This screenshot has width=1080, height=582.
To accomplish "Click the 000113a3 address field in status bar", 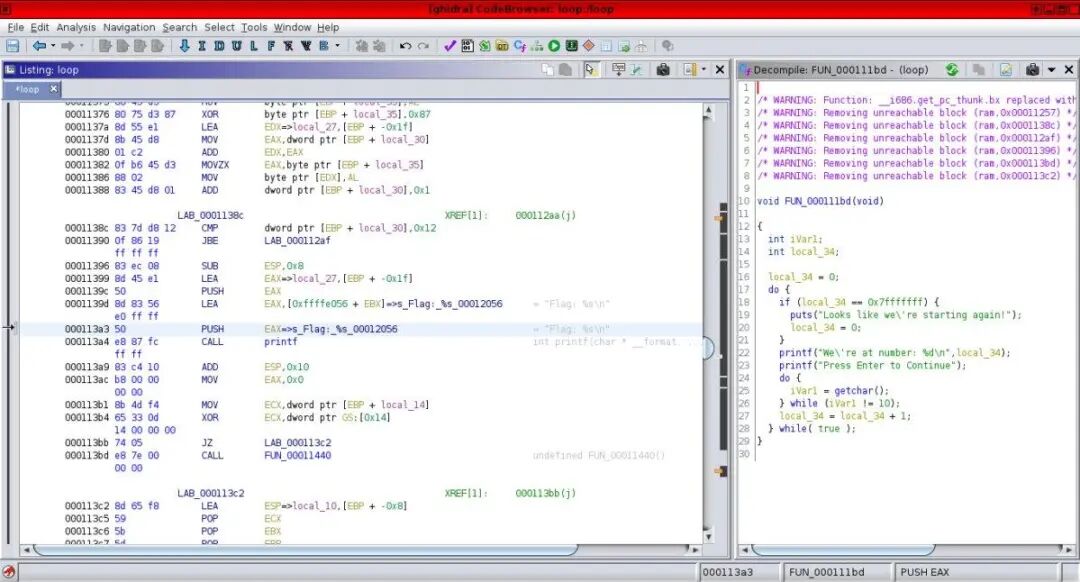I will (738, 572).
